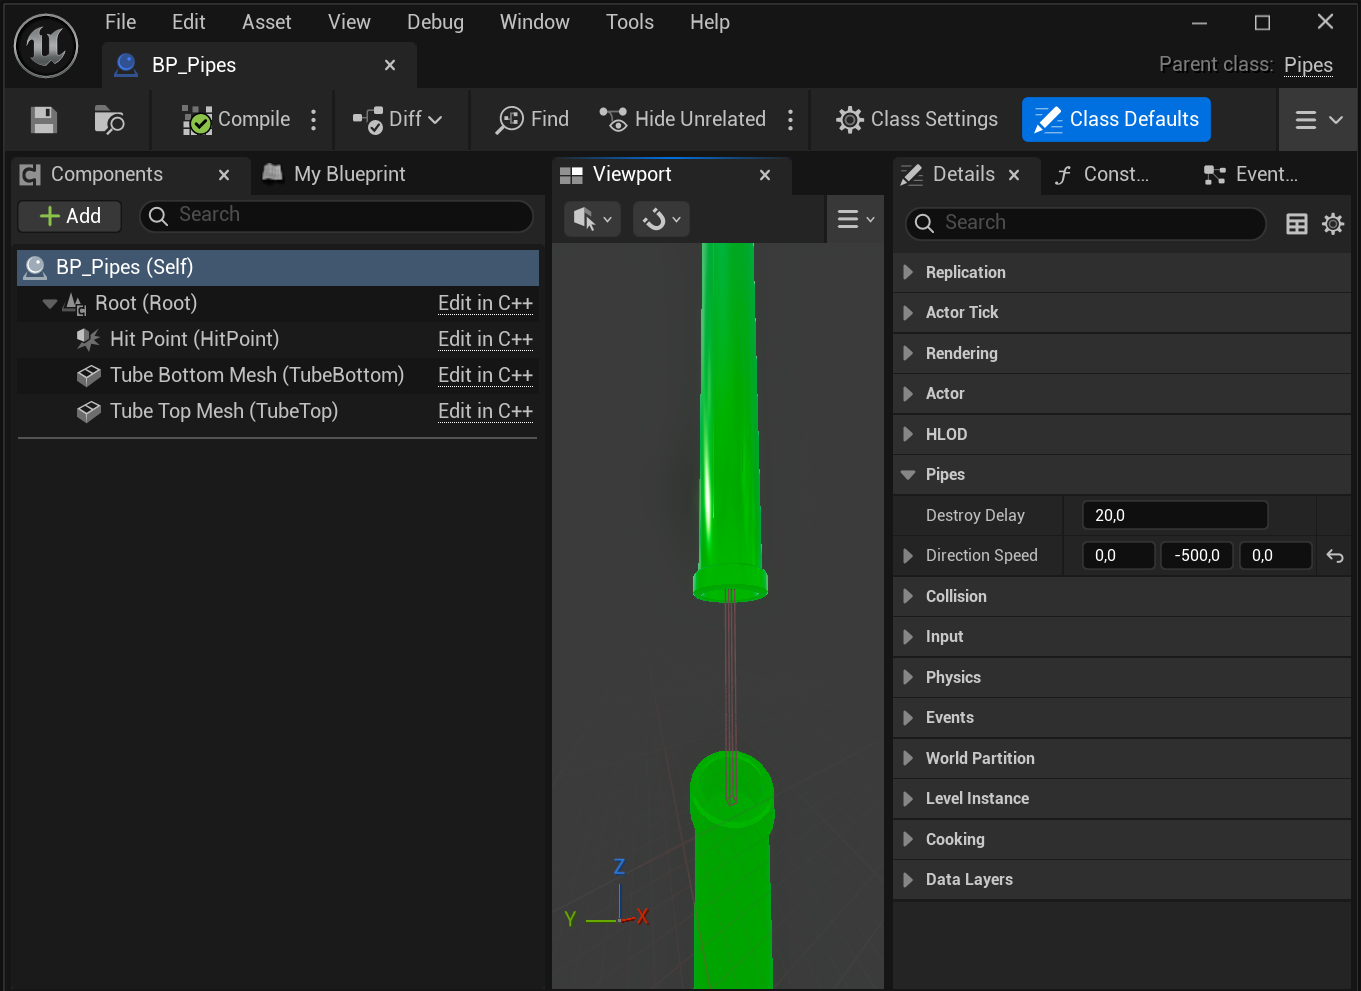Click the Destroy Delay value field
Image resolution: width=1361 pixels, height=991 pixels.
(x=1175, y=515)
